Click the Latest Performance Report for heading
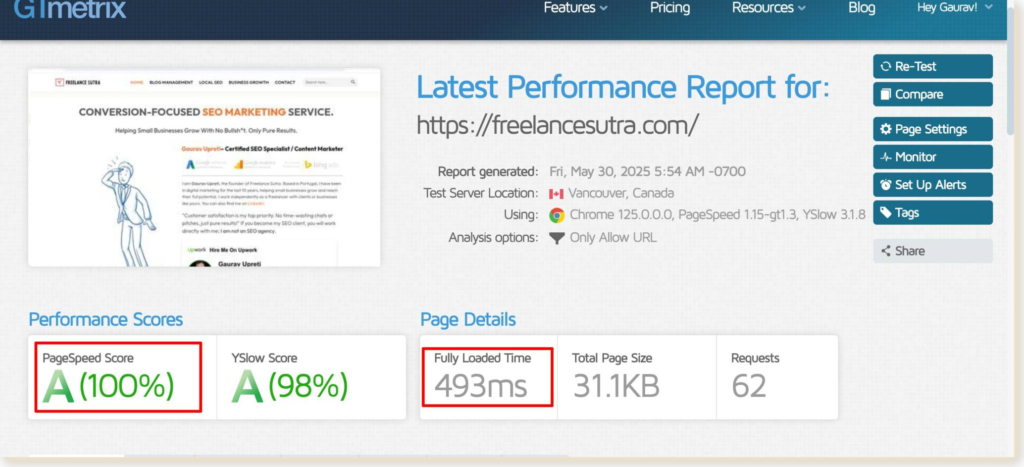This screenshot has width=1024, height=467. pos(623,87)
